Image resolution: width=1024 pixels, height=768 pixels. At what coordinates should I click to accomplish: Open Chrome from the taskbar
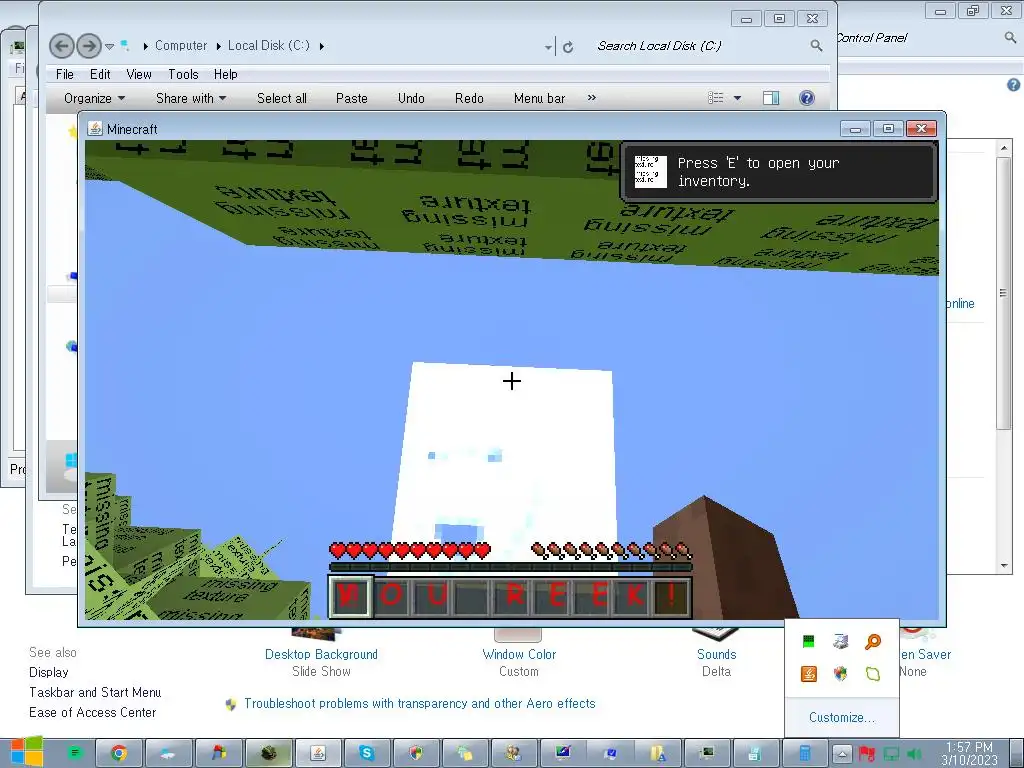click(118, 753)
